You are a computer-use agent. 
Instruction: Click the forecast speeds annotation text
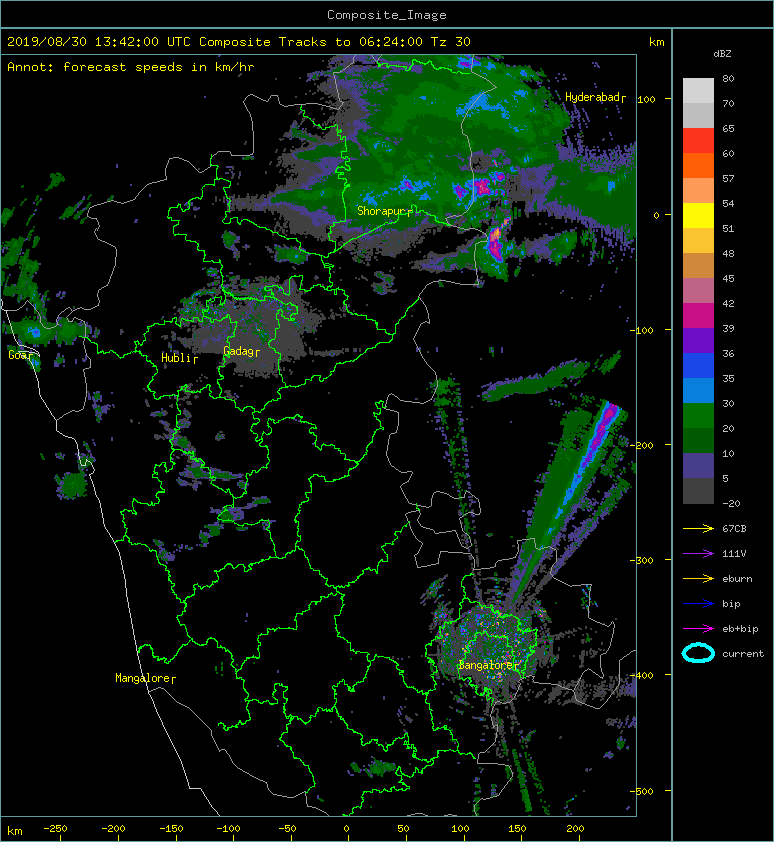pos(131,67)
